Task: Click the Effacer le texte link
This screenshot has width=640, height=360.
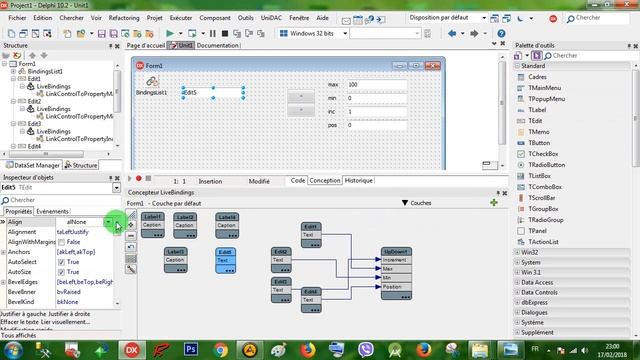Action: click(20, 322)
